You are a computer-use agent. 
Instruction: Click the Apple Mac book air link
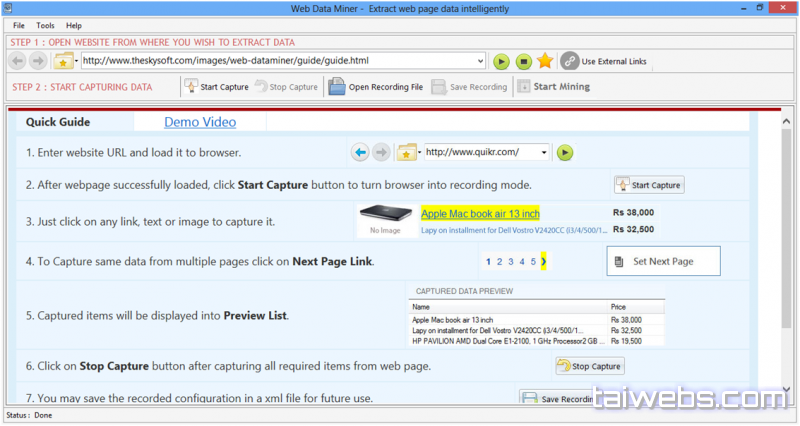tap(480, 214)
